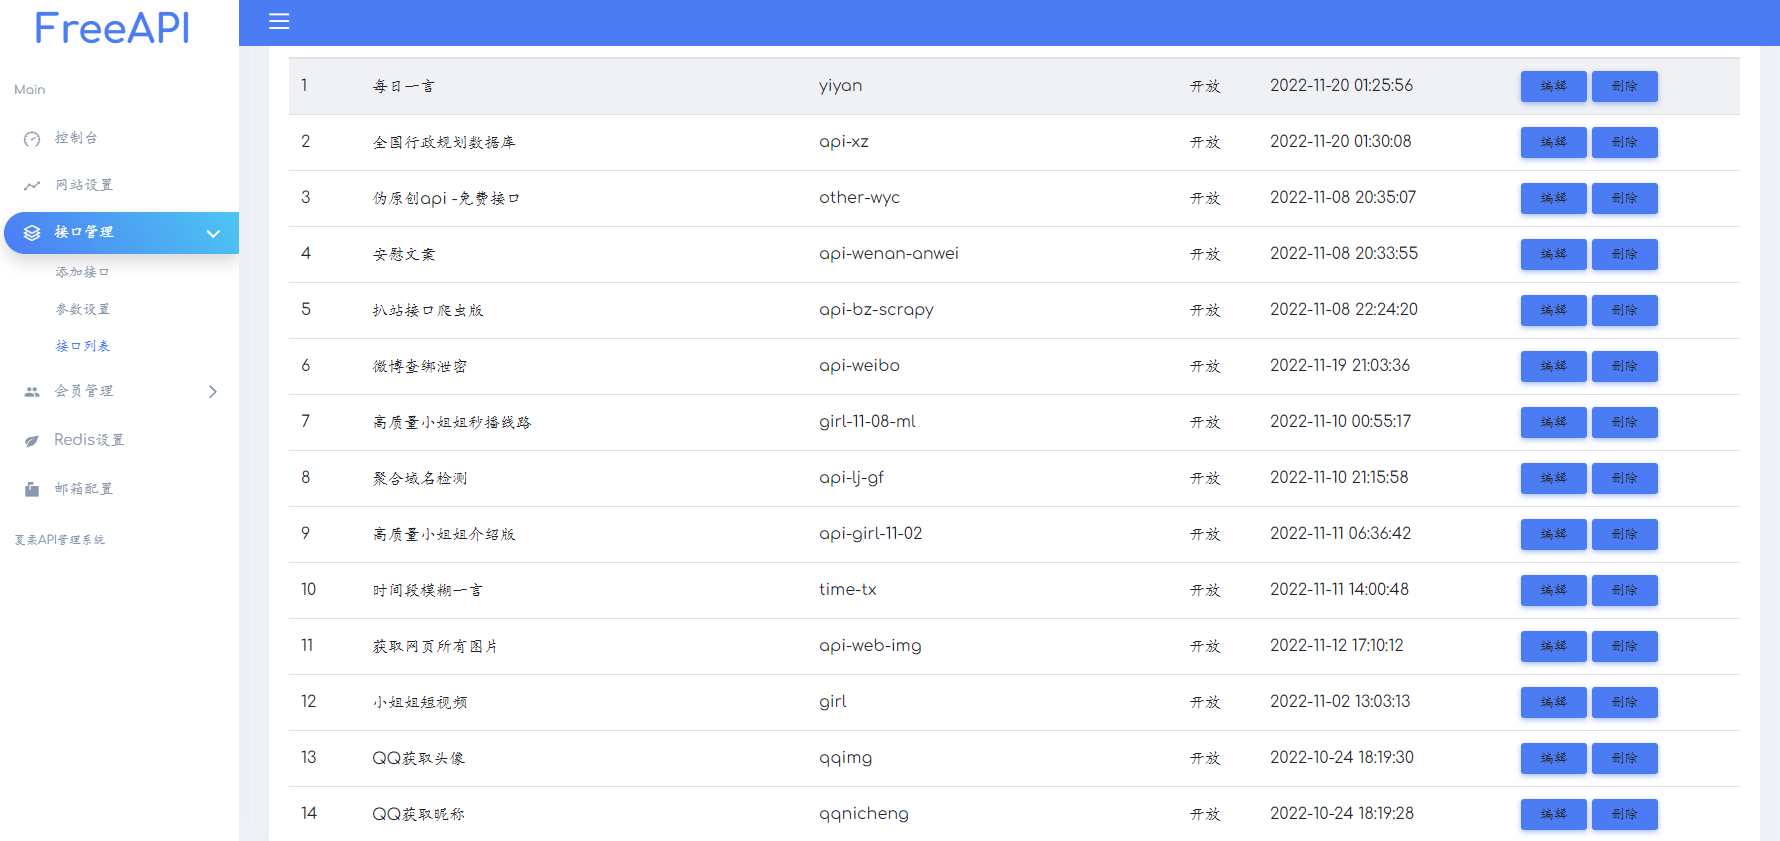Click the 邮箱配置 briefcase icon
The width and height of the screenshot is (1780, 841).
click(x=32, y=489)
